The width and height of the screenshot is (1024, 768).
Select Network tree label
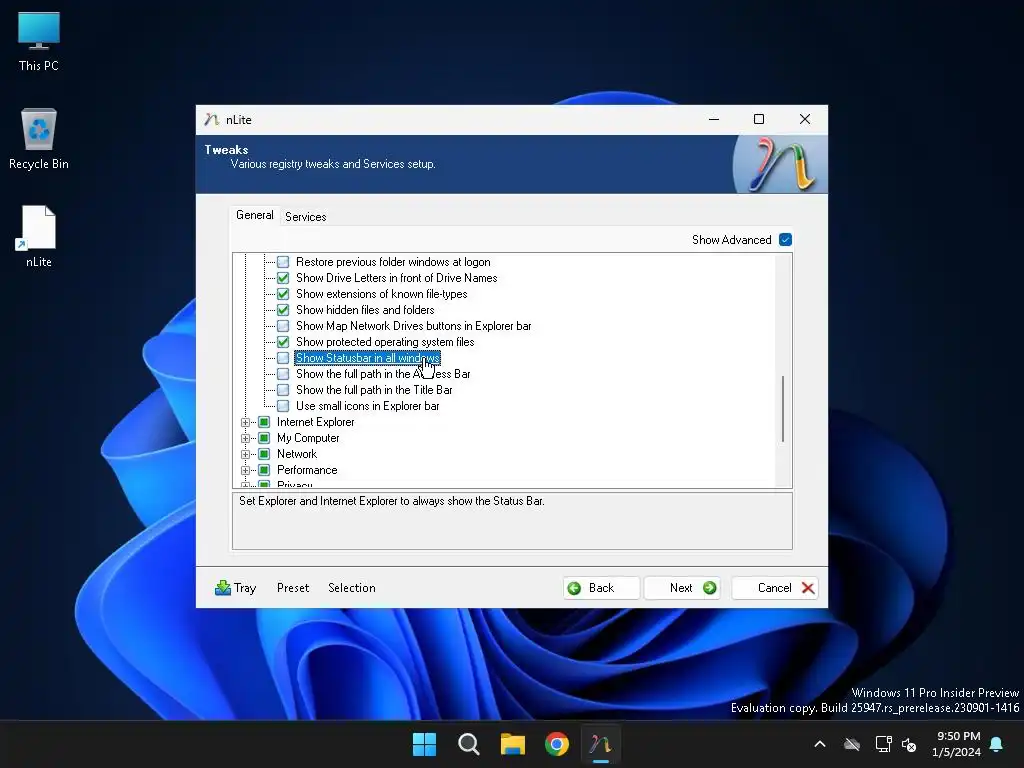296,454
